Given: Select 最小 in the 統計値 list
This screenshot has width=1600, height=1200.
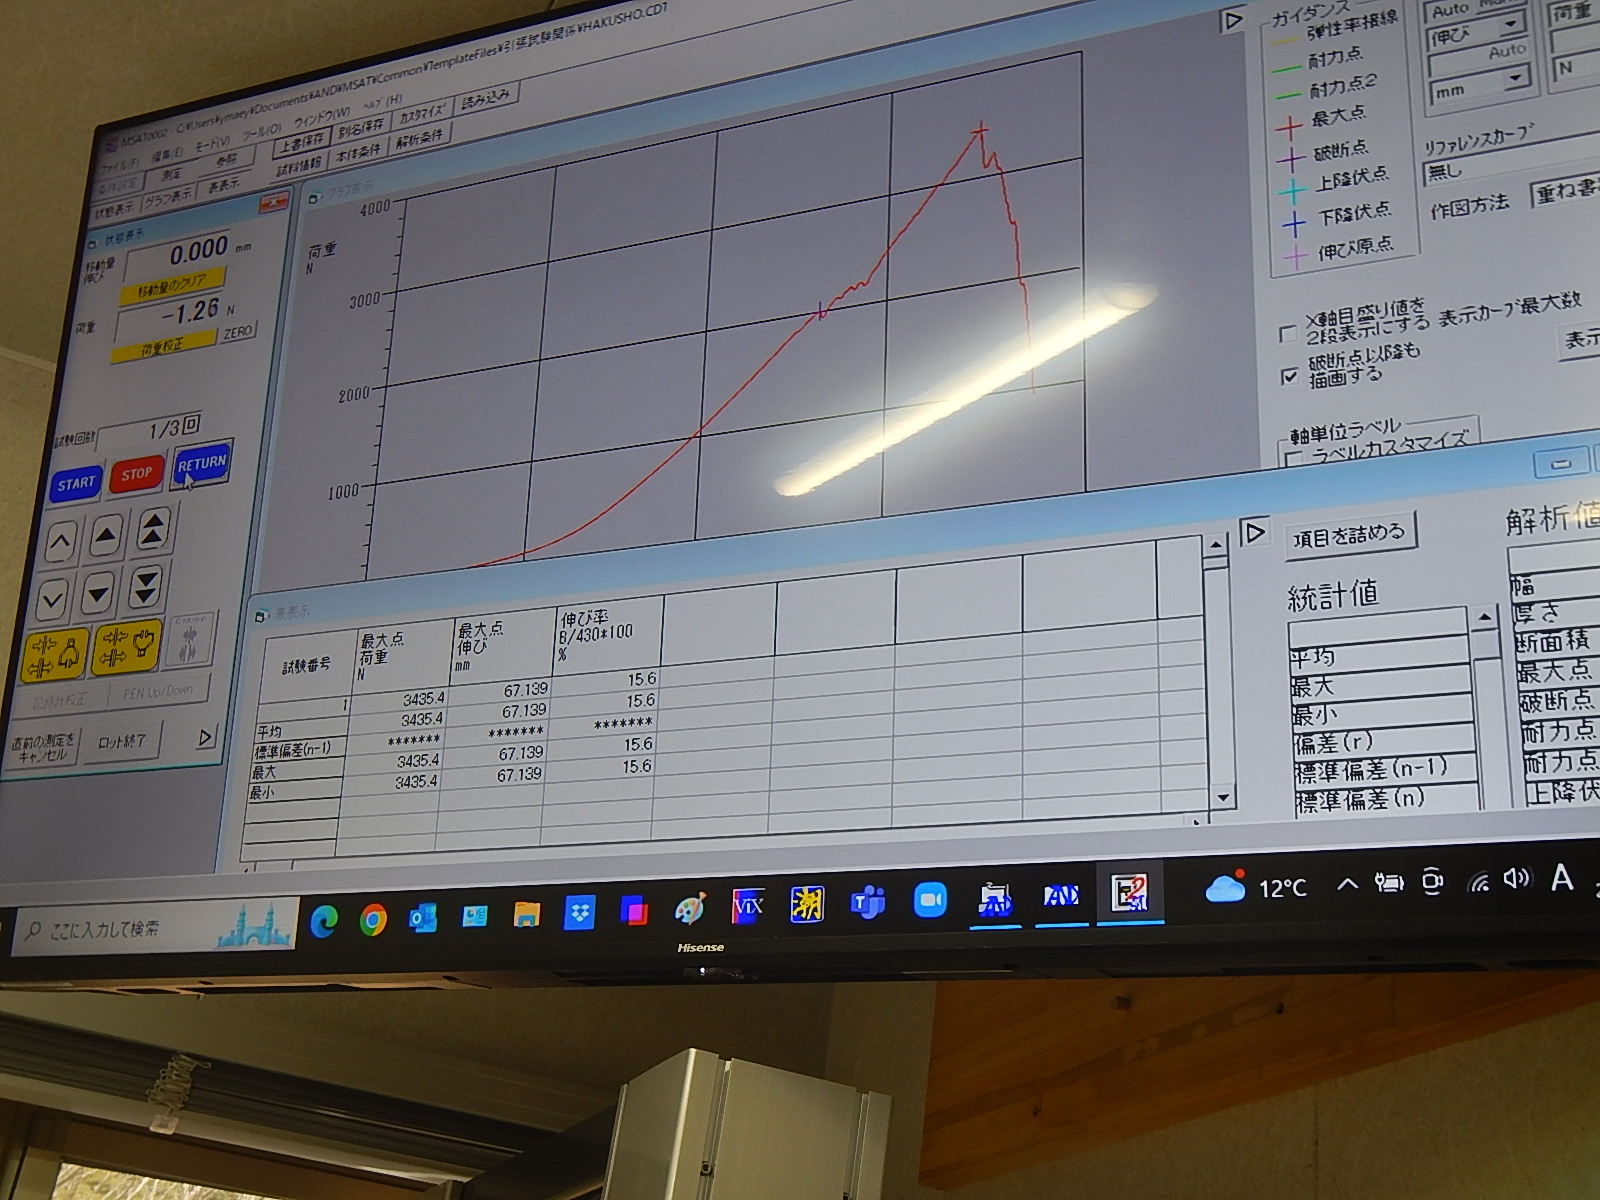Looking at the screenshot, I should tap(1382, 714).
